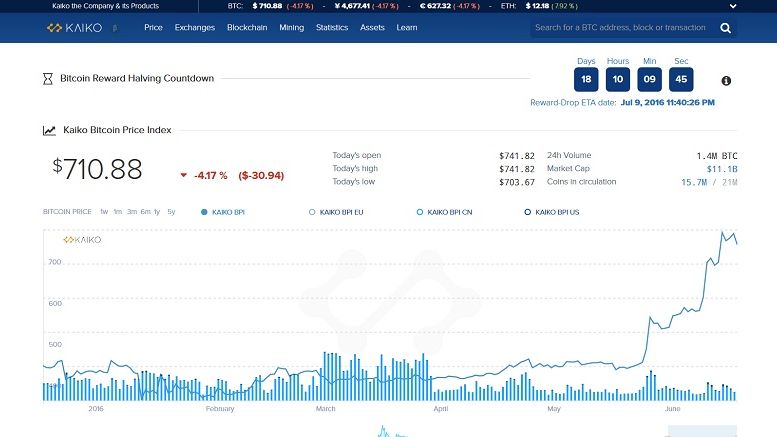777x437 pixels.
Task: Expand the top ticker bar chevron
Action: click(x=733, y=6)
